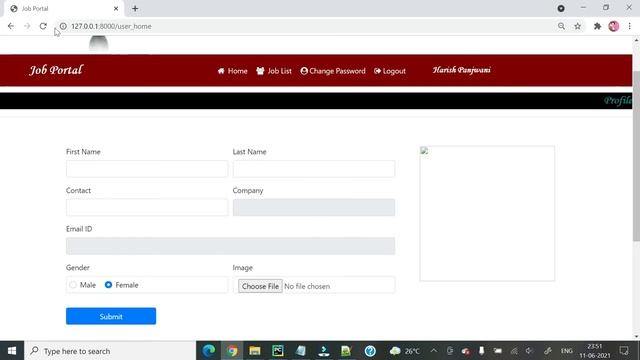Open the notification center icon
Viewport: 640px width, 360px height.
pyautogui.click(x=624, y=351)
